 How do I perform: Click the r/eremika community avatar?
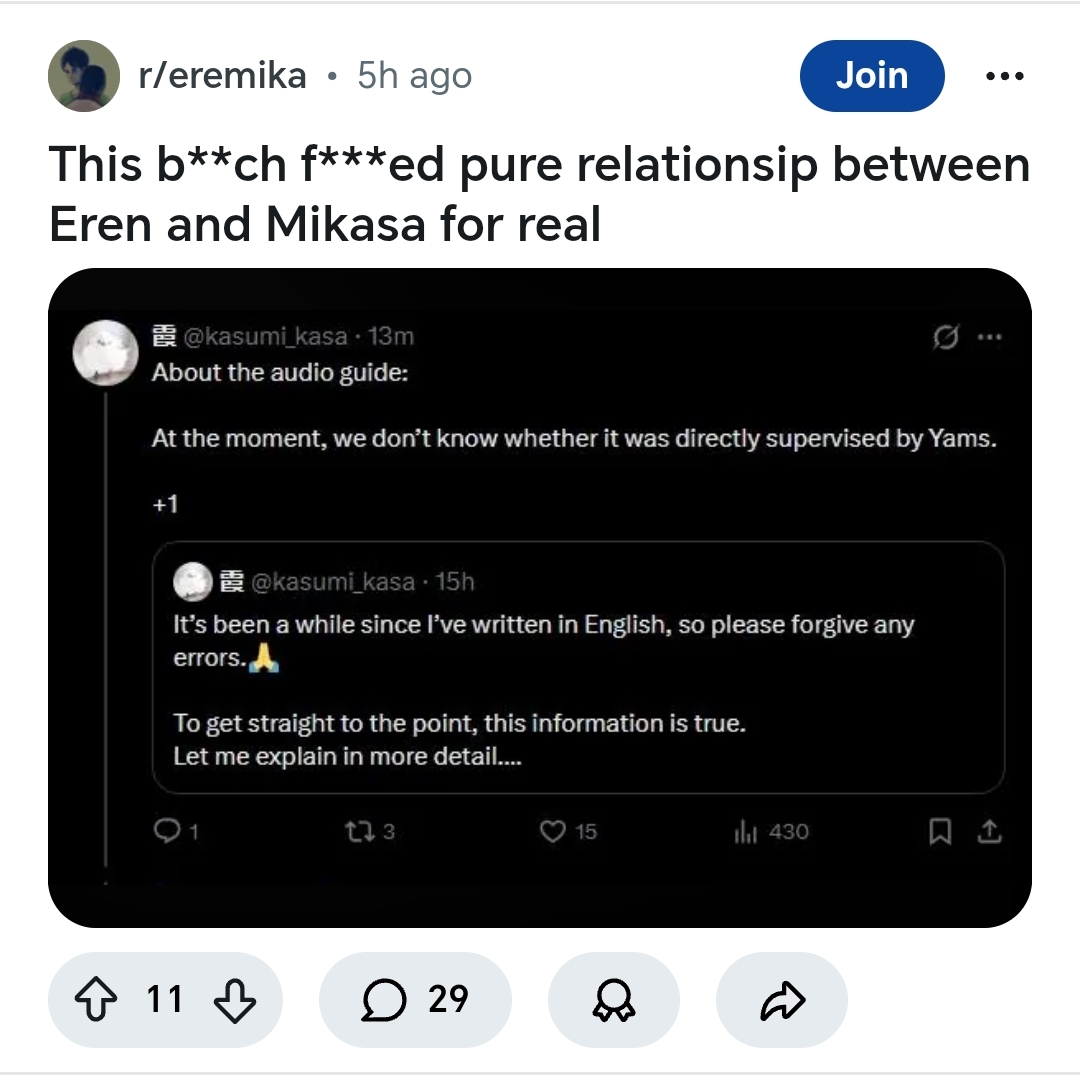click(x=84, y=76)
